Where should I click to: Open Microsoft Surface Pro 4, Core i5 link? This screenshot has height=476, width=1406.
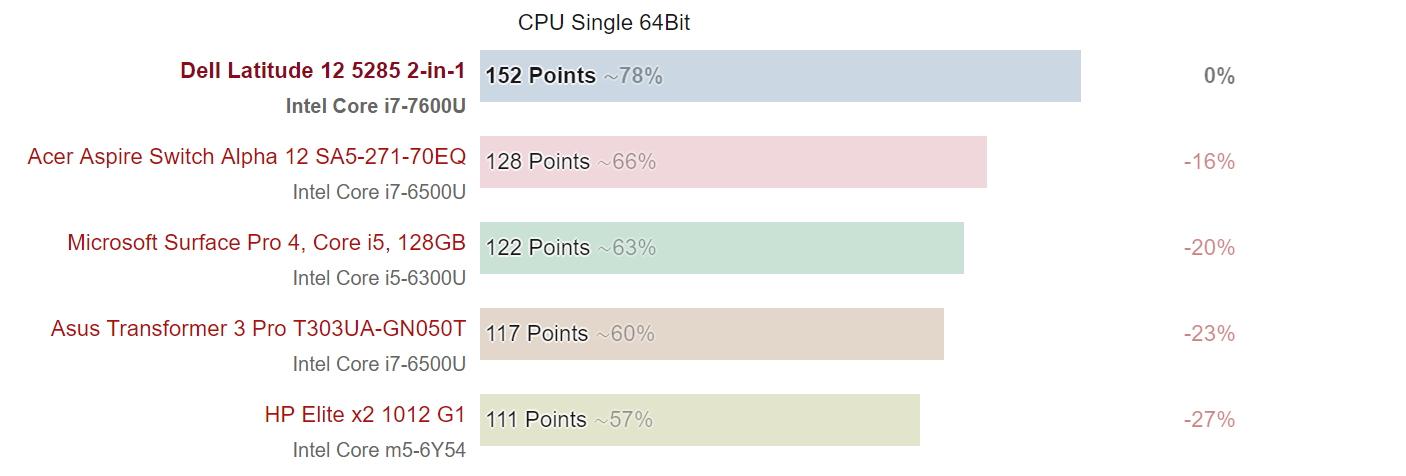click(x=267, y=242)
